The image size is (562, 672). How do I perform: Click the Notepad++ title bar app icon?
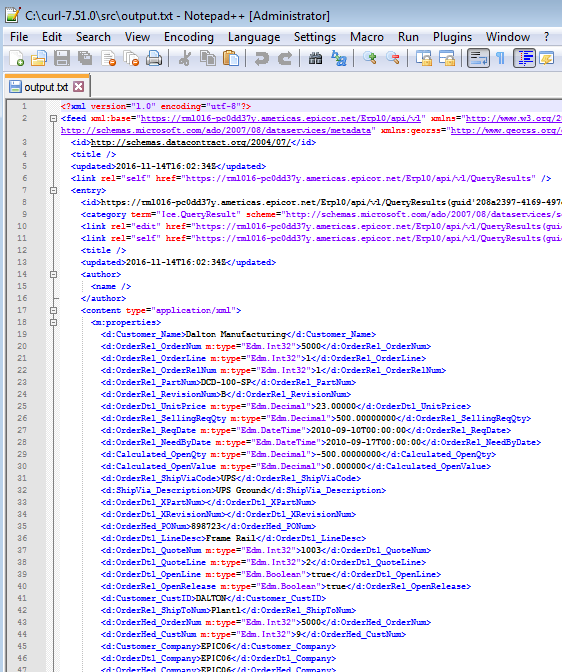click(13, 15)
